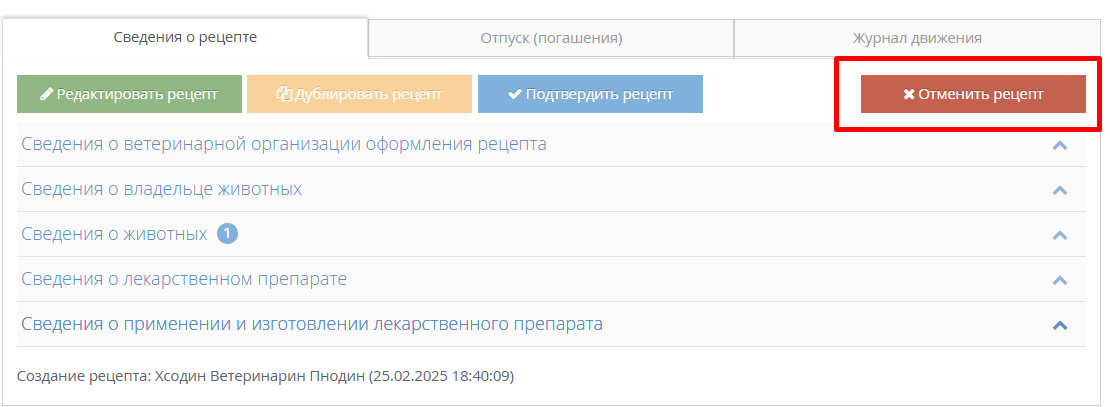
Task: Click Сведения о применении и изготовлении heading
Action: point(312,324)
